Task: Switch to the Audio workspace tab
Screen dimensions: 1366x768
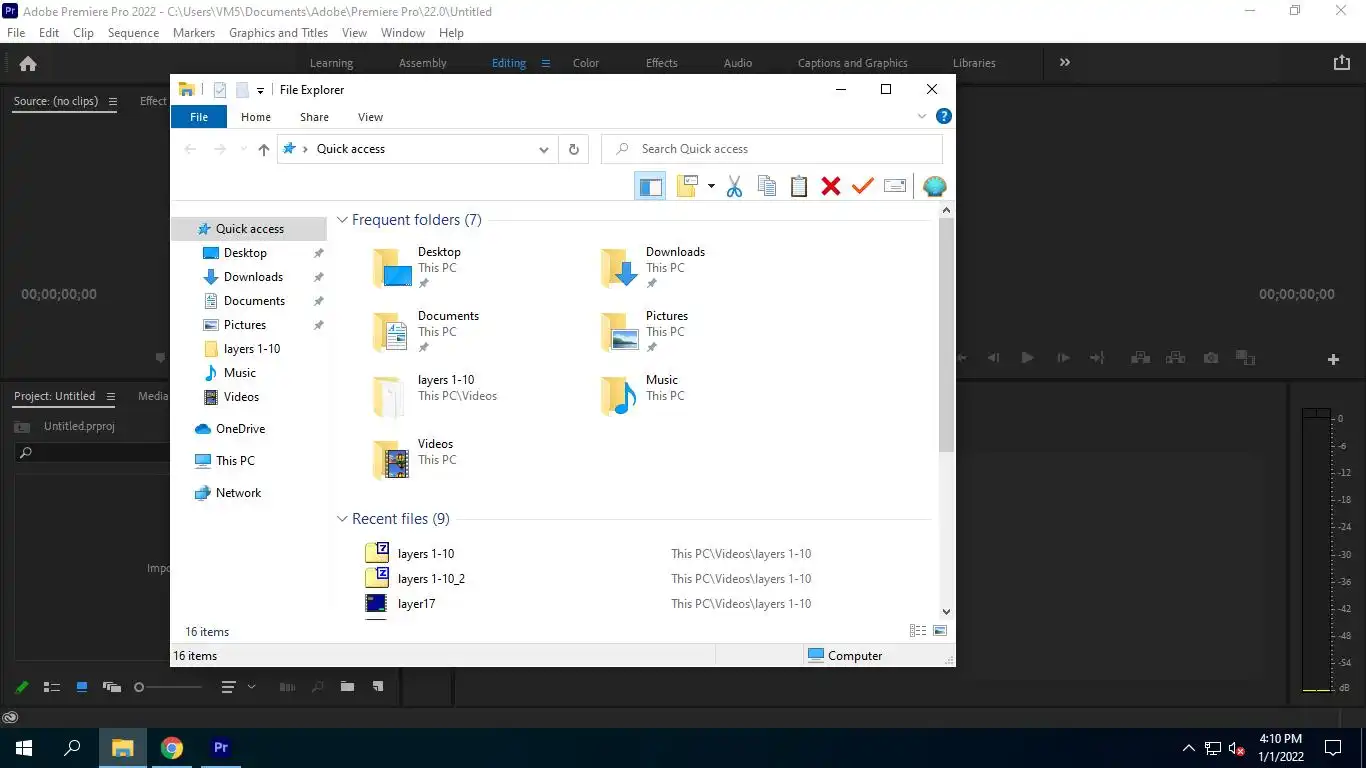Action: tap(738, 63)
